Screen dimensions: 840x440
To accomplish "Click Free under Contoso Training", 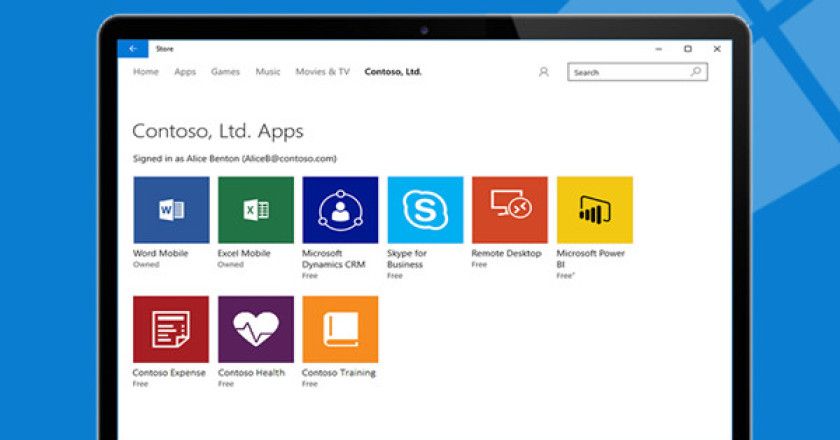I will click(x=310, y=384).
